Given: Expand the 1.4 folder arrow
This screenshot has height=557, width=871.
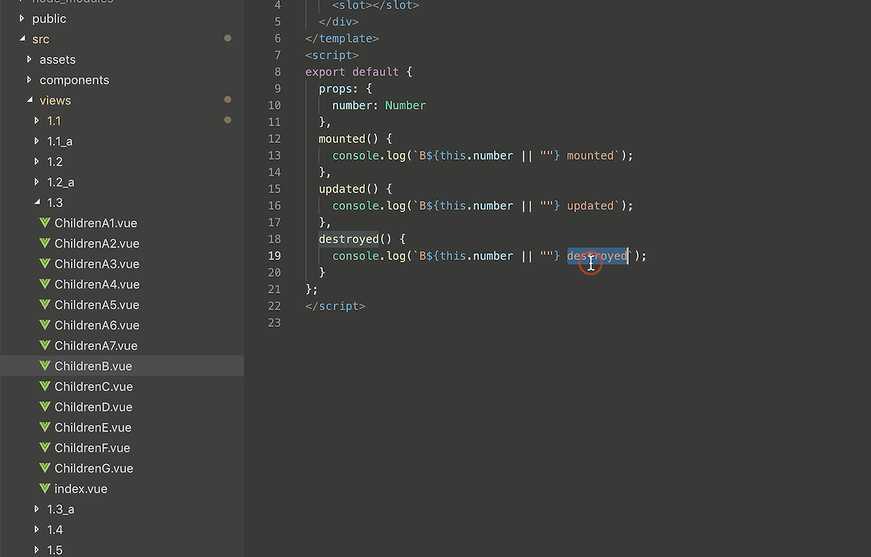Looking at the screenshot, I should pos(37,529).
